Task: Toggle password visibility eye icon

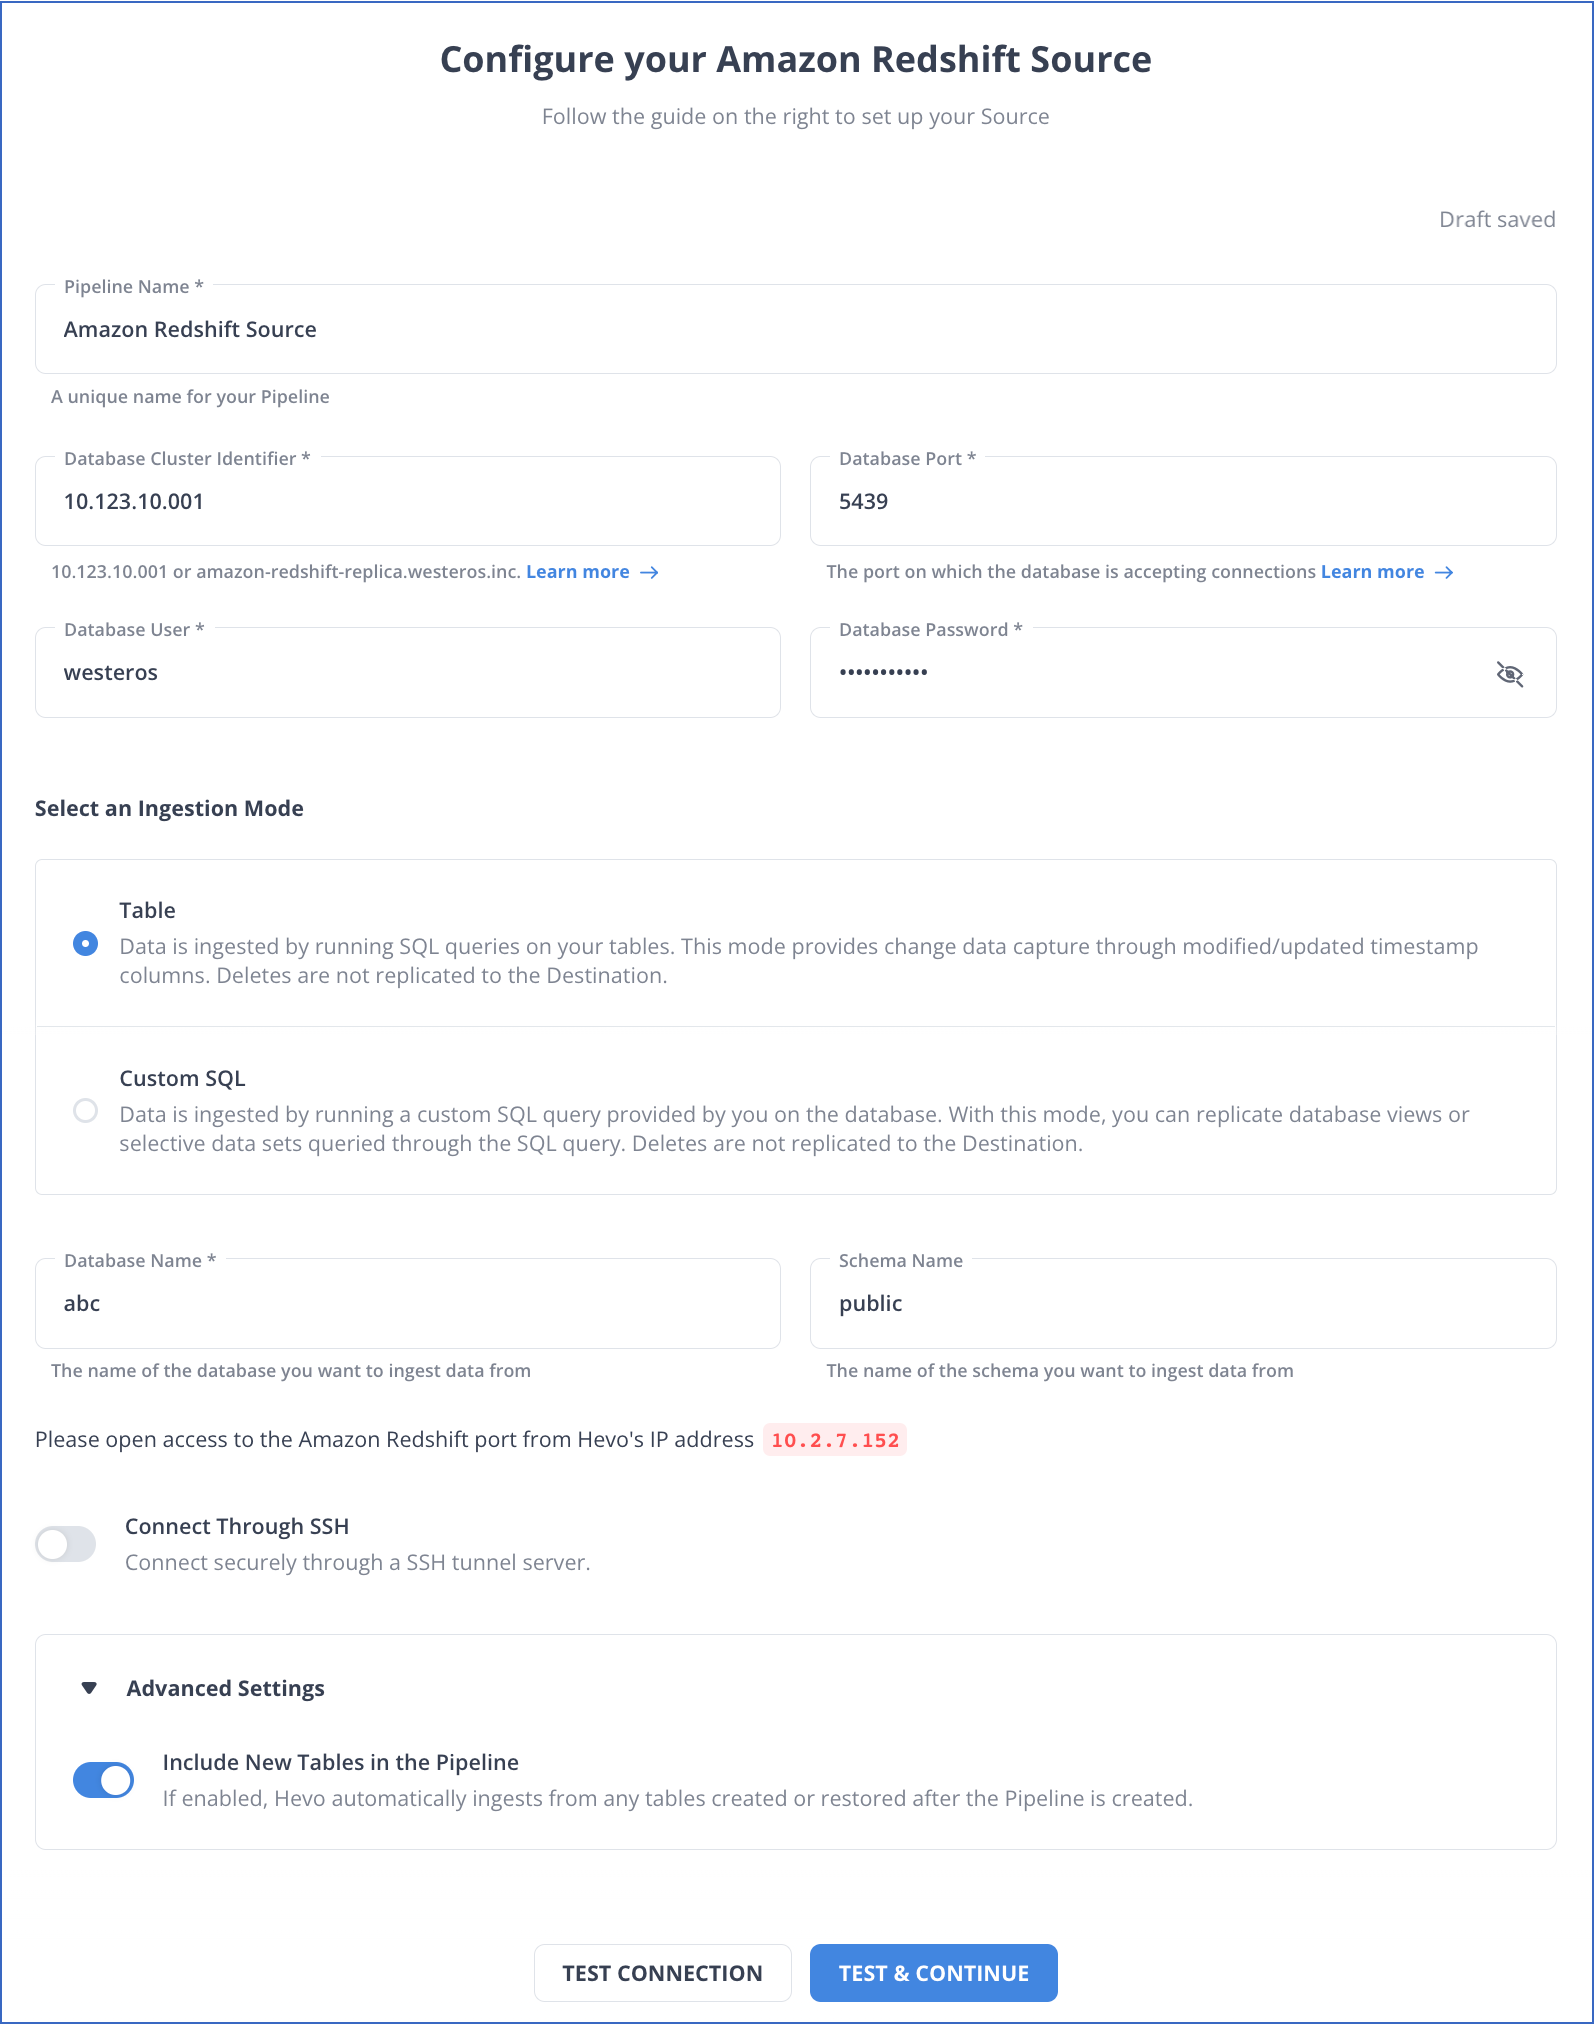Action: [1509, 674]
